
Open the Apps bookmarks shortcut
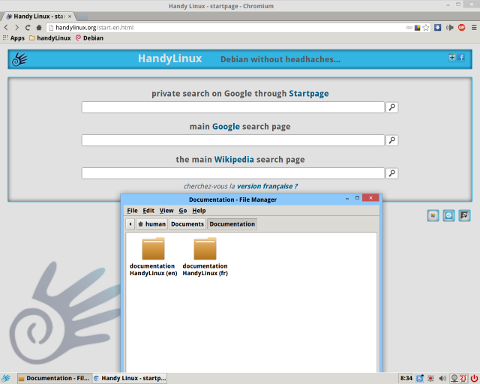point(14,38)
